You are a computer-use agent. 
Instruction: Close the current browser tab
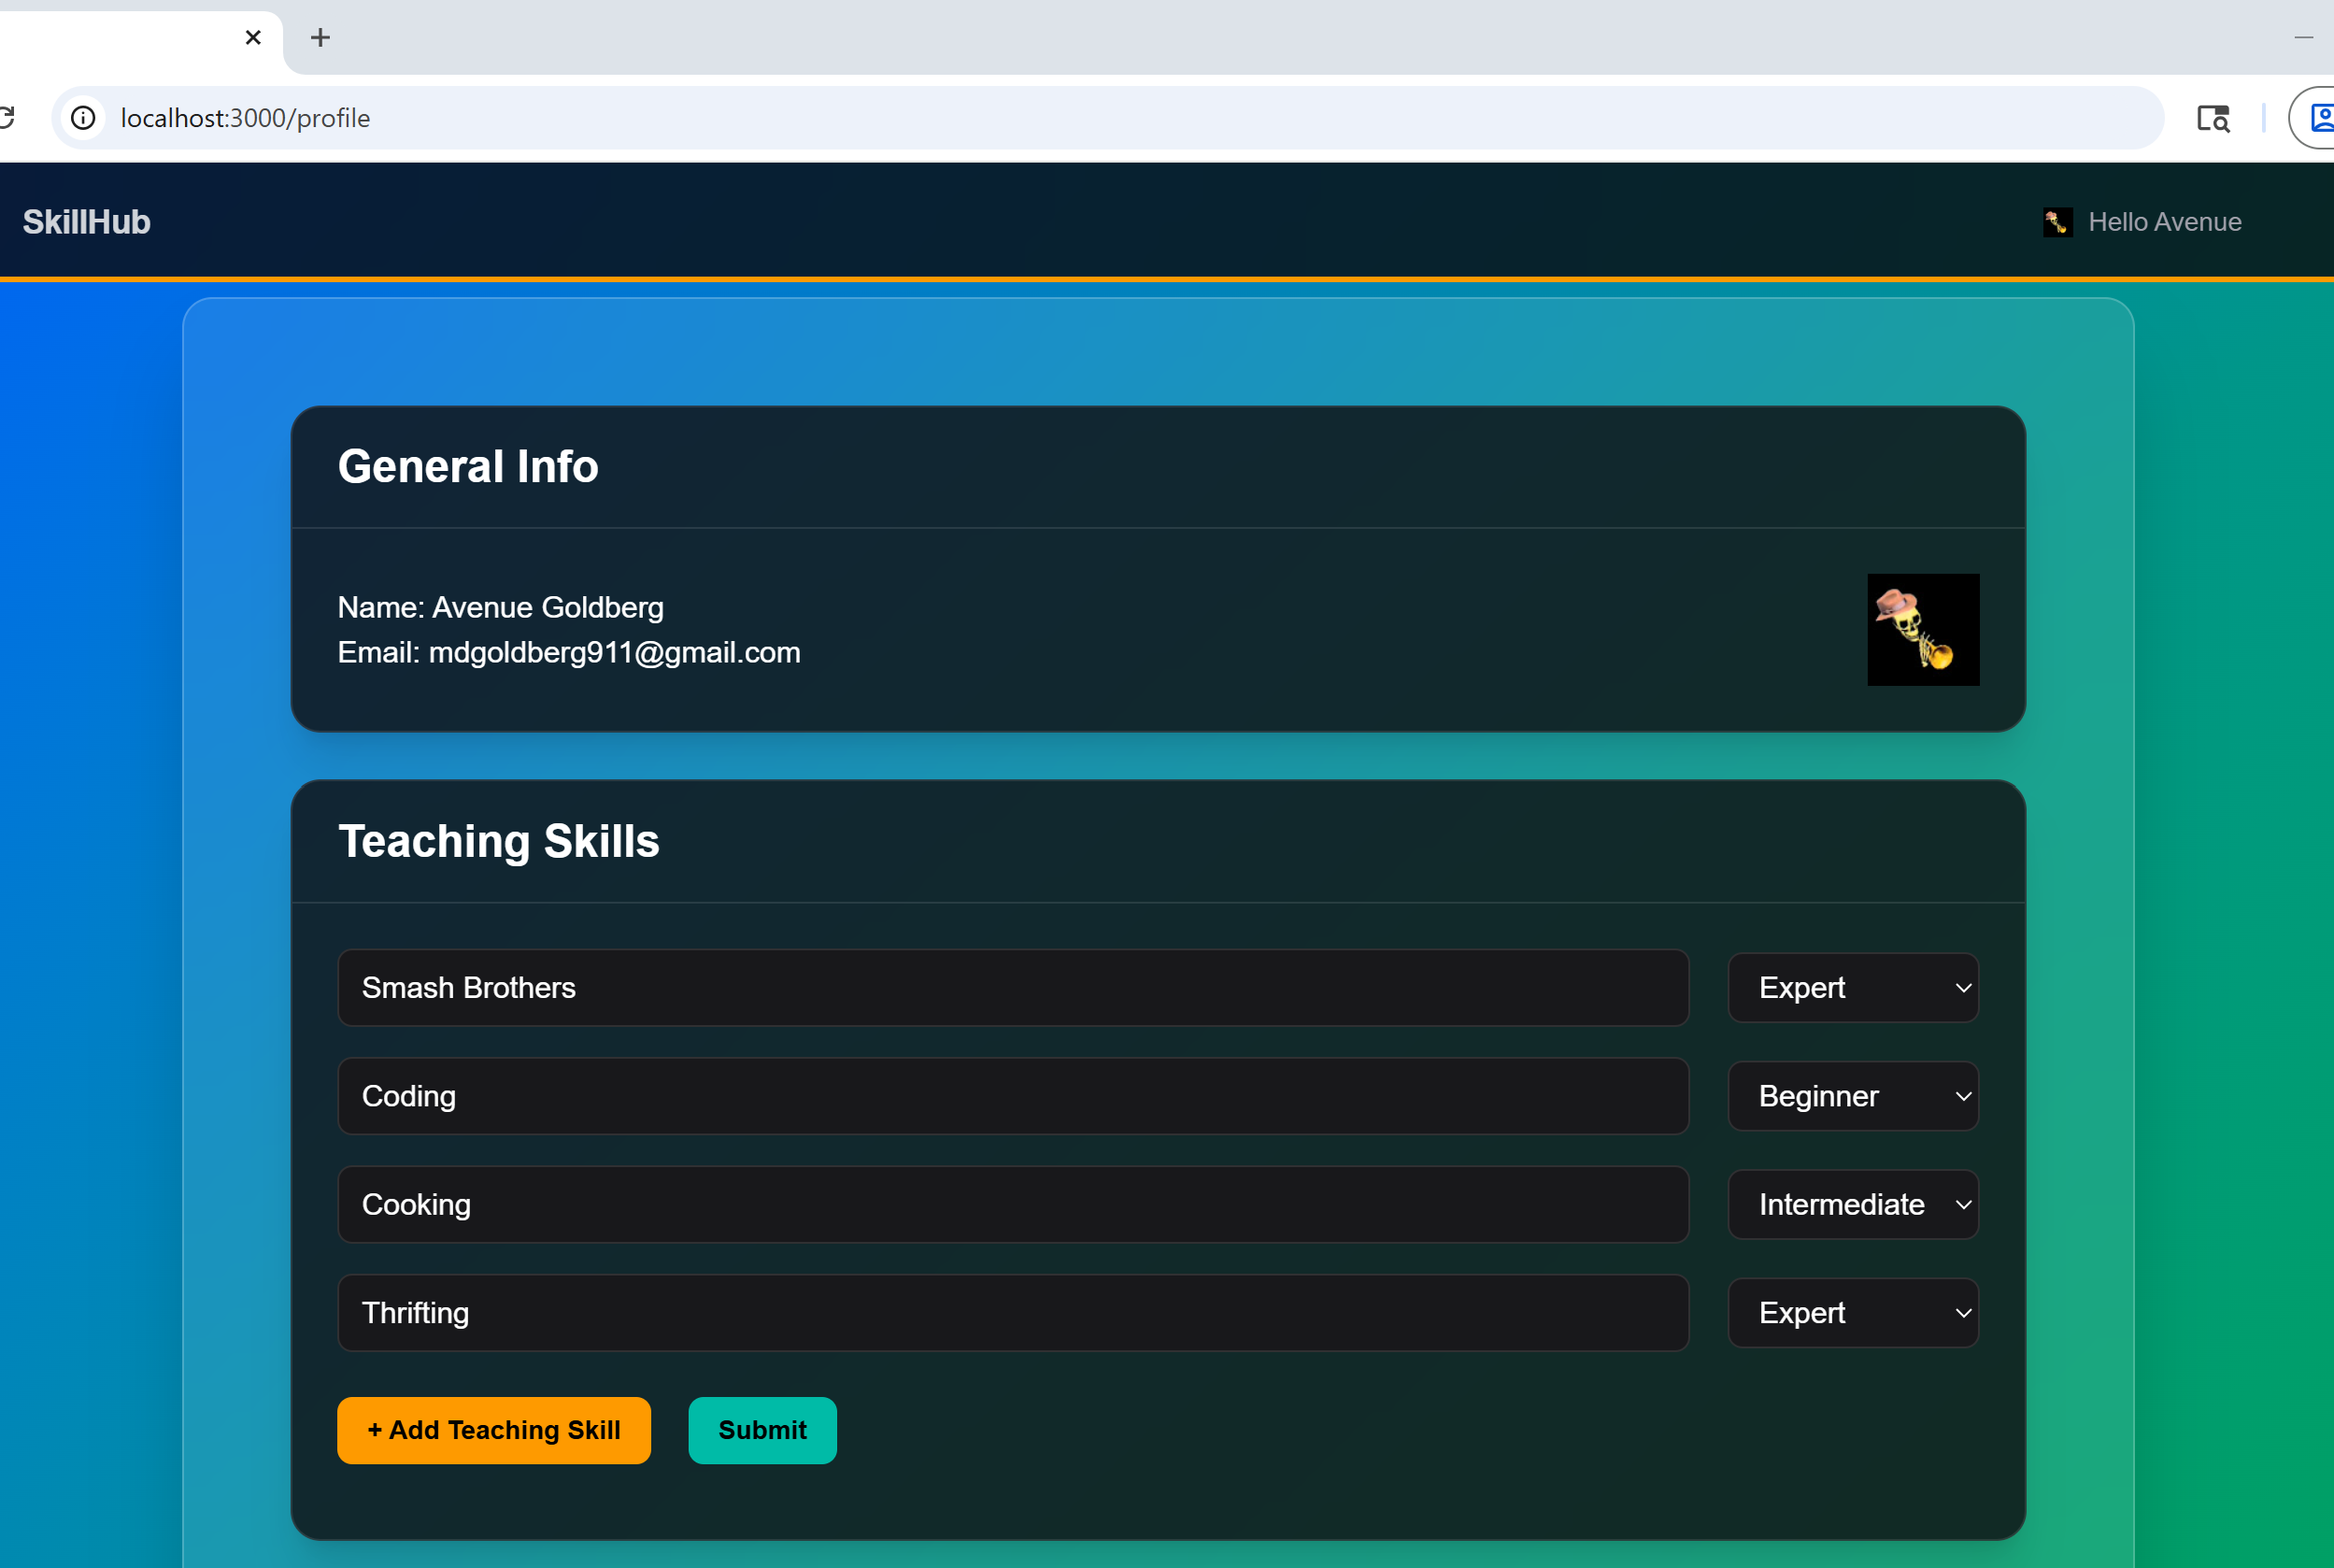click(253, 37)
